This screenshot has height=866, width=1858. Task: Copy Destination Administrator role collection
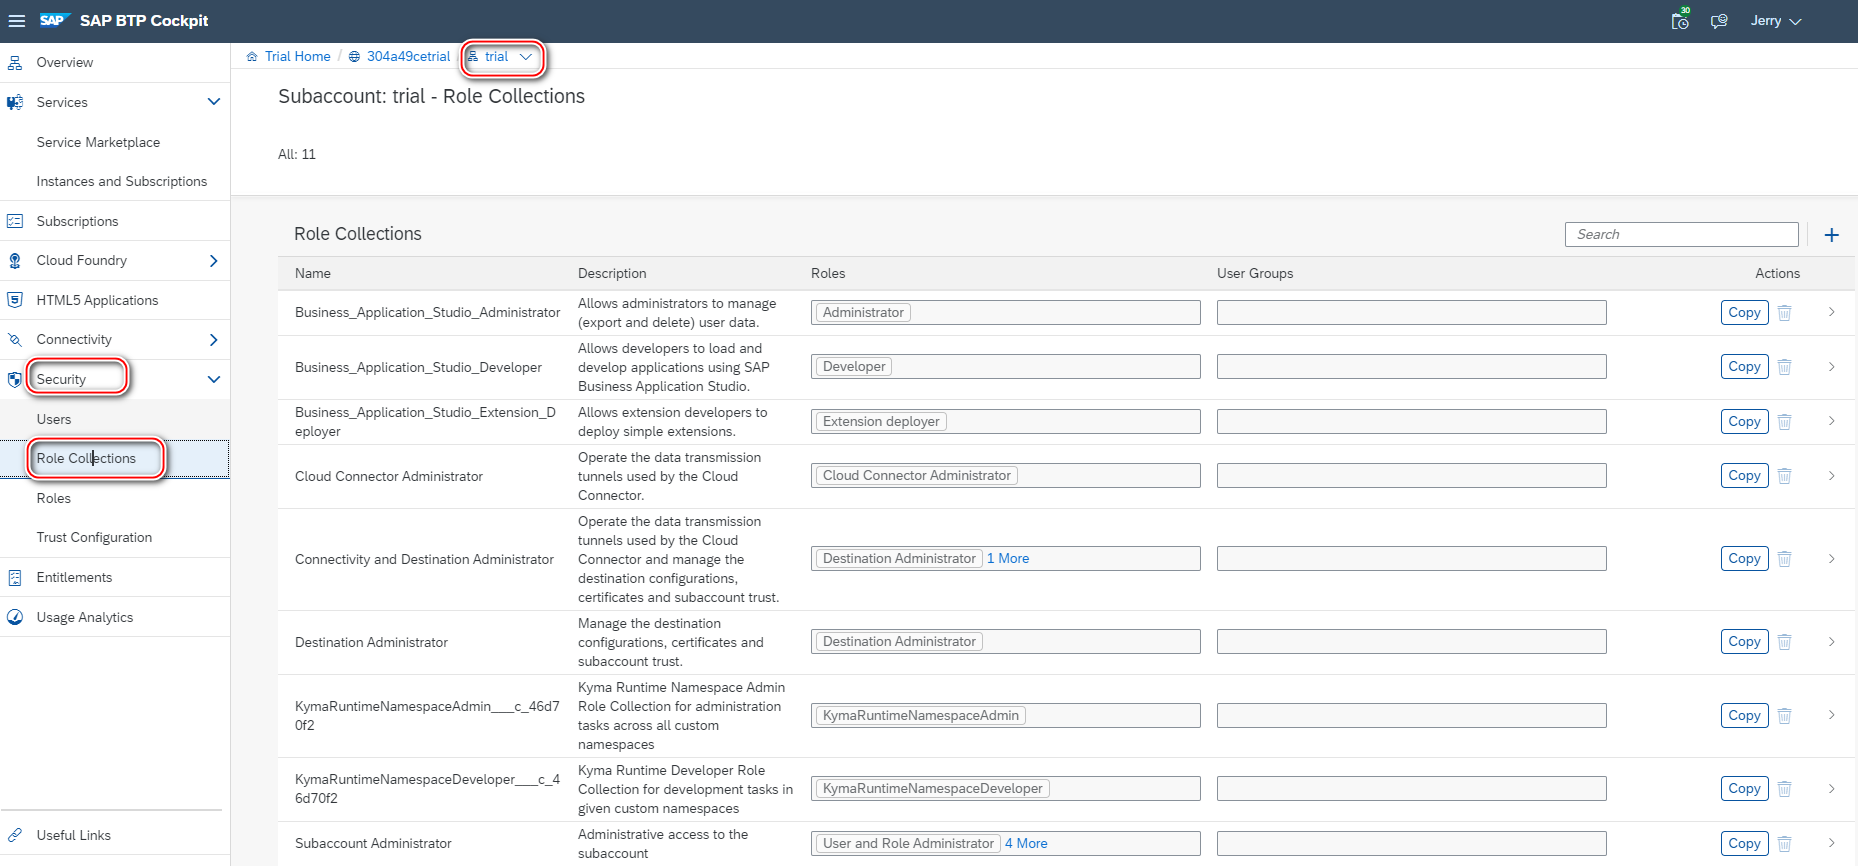click(x=1744, y=642)
